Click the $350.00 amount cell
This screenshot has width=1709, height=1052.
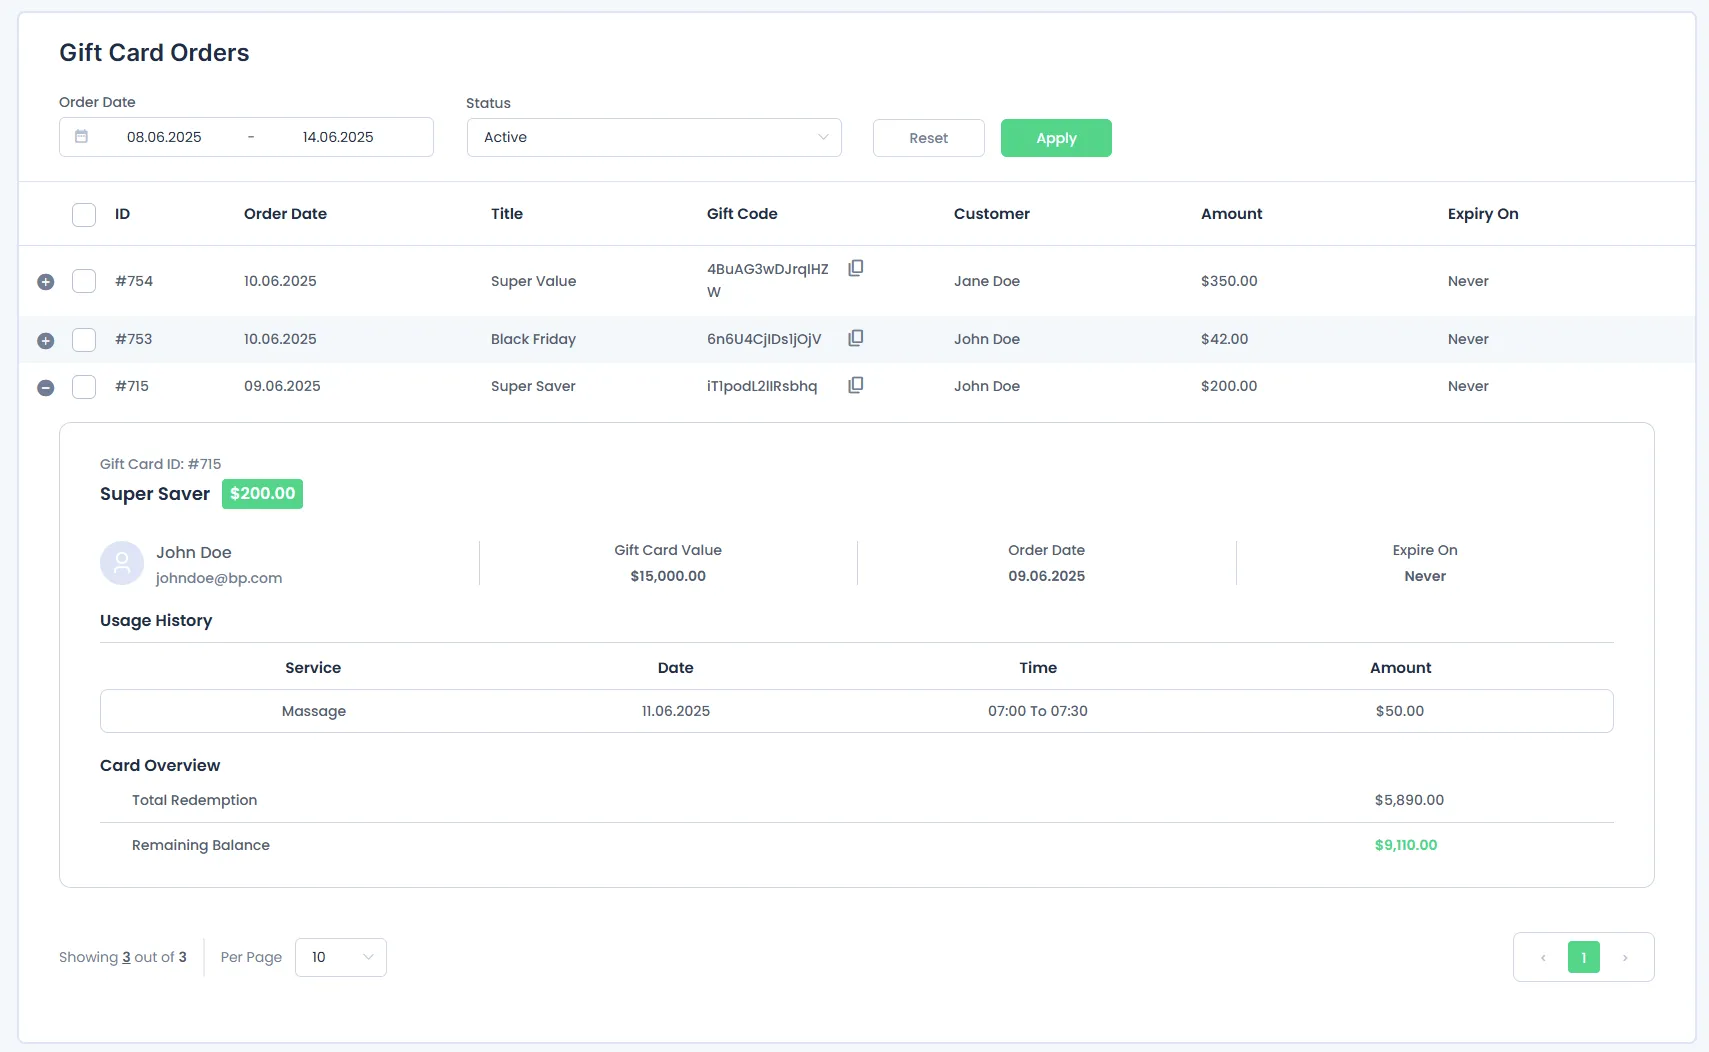(x=1229, y=281)
